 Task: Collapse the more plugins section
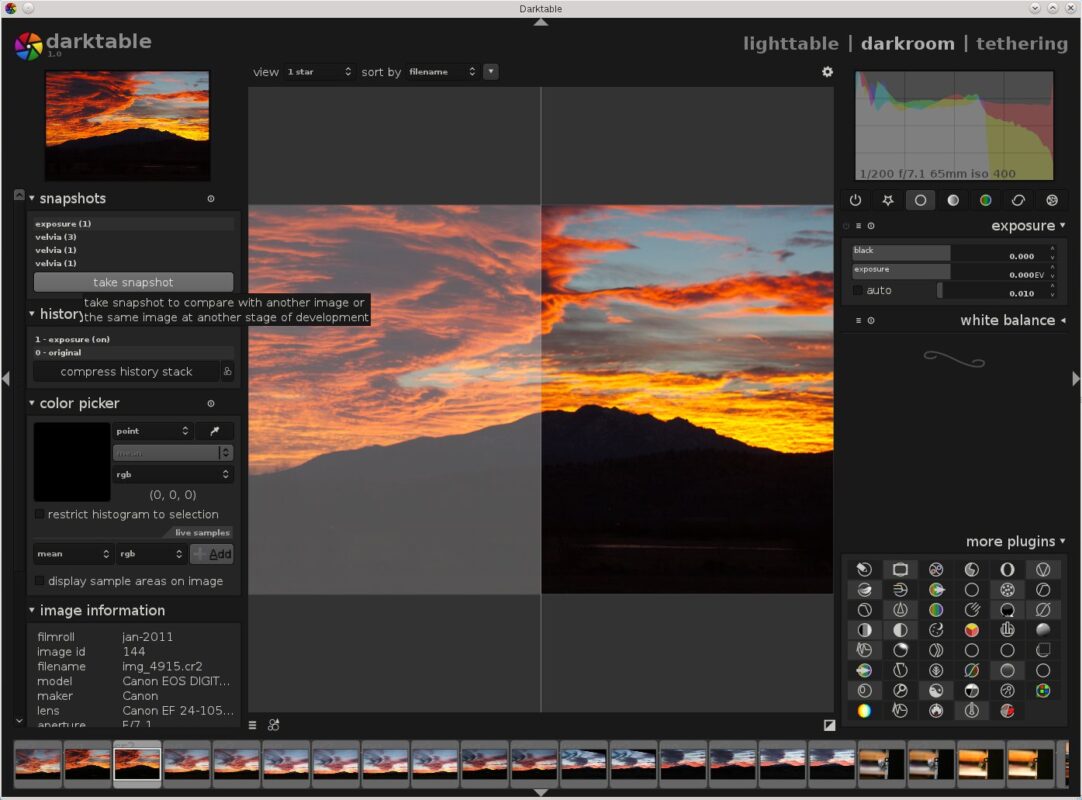1063,541
